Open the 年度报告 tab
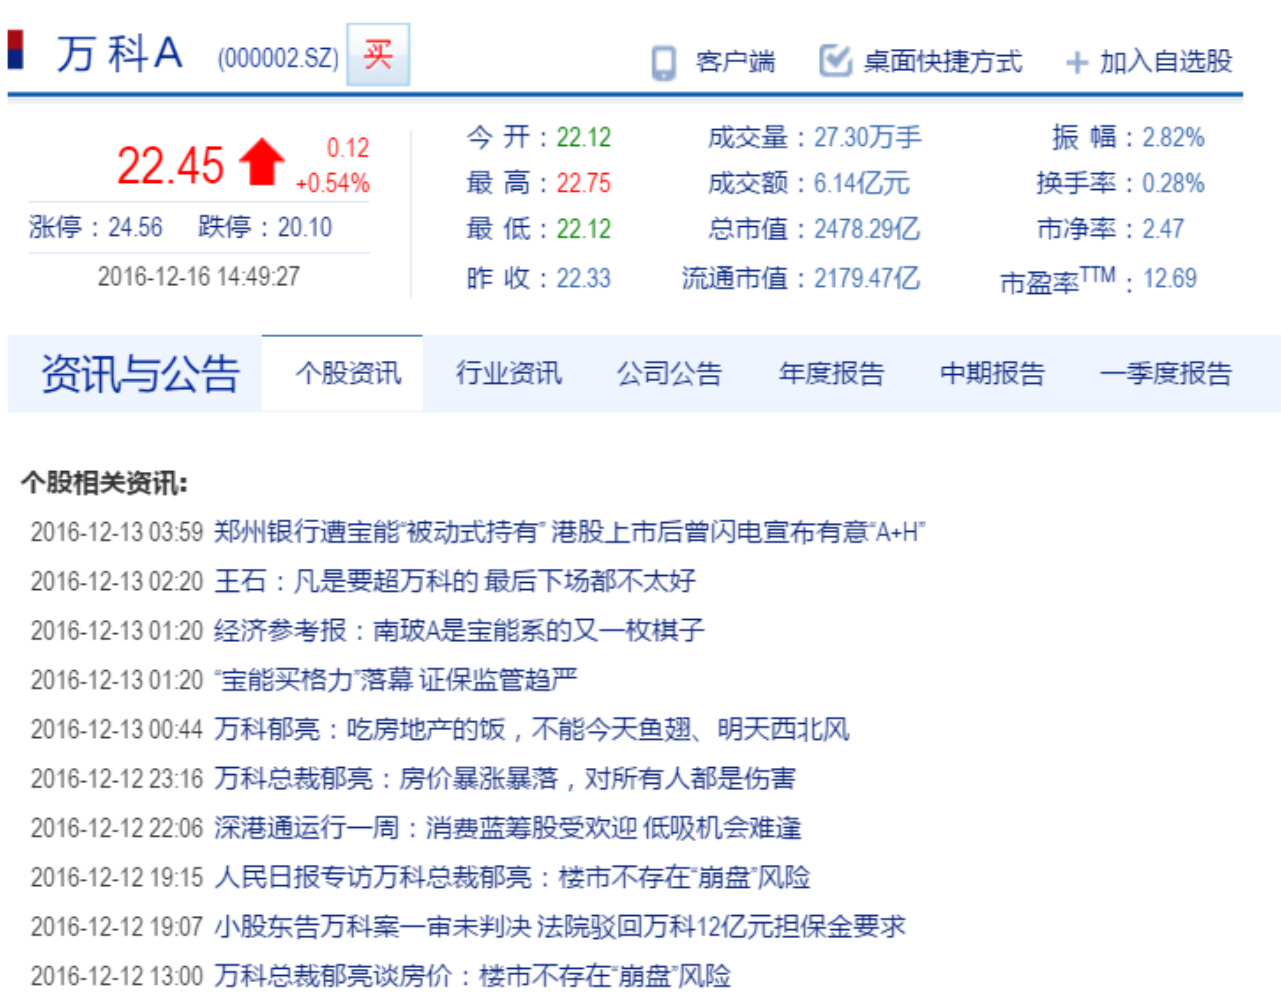 click(831, 374)
